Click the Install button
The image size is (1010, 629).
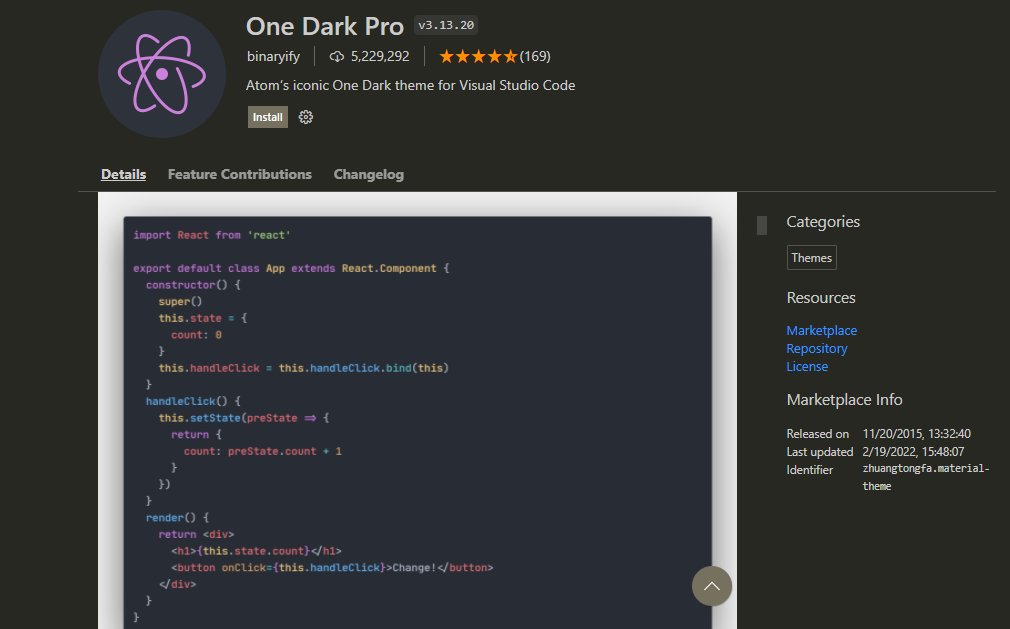click(x=267, y=117)
